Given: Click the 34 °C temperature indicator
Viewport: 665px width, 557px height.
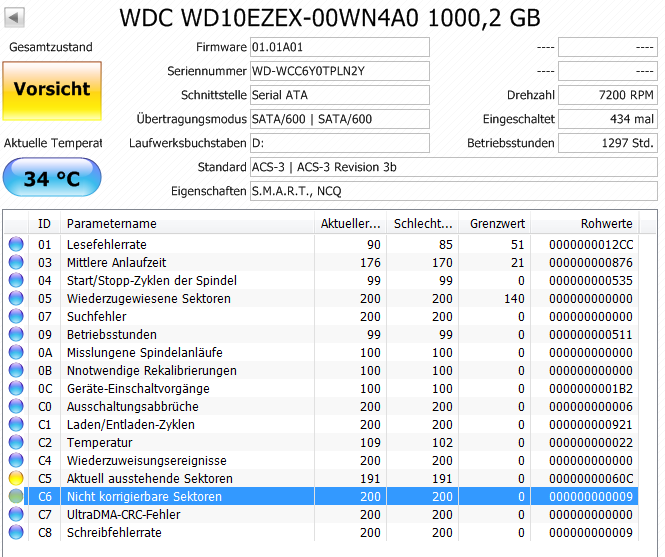Looking at the screenshot, I should coord(52,177).
